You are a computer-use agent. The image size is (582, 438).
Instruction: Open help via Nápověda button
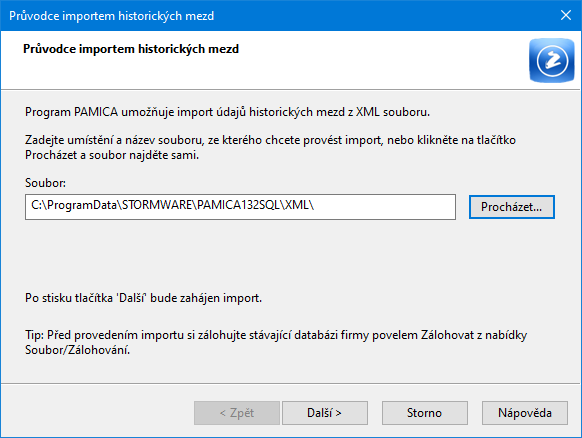coord(525,413)
